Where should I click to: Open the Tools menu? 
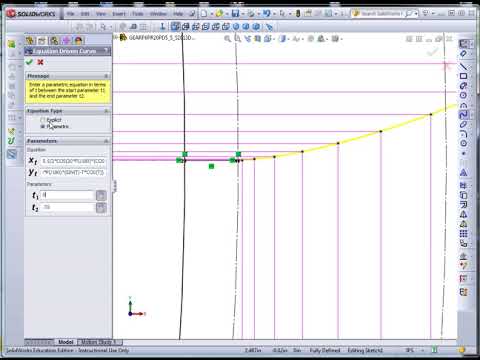click(138, 14)
